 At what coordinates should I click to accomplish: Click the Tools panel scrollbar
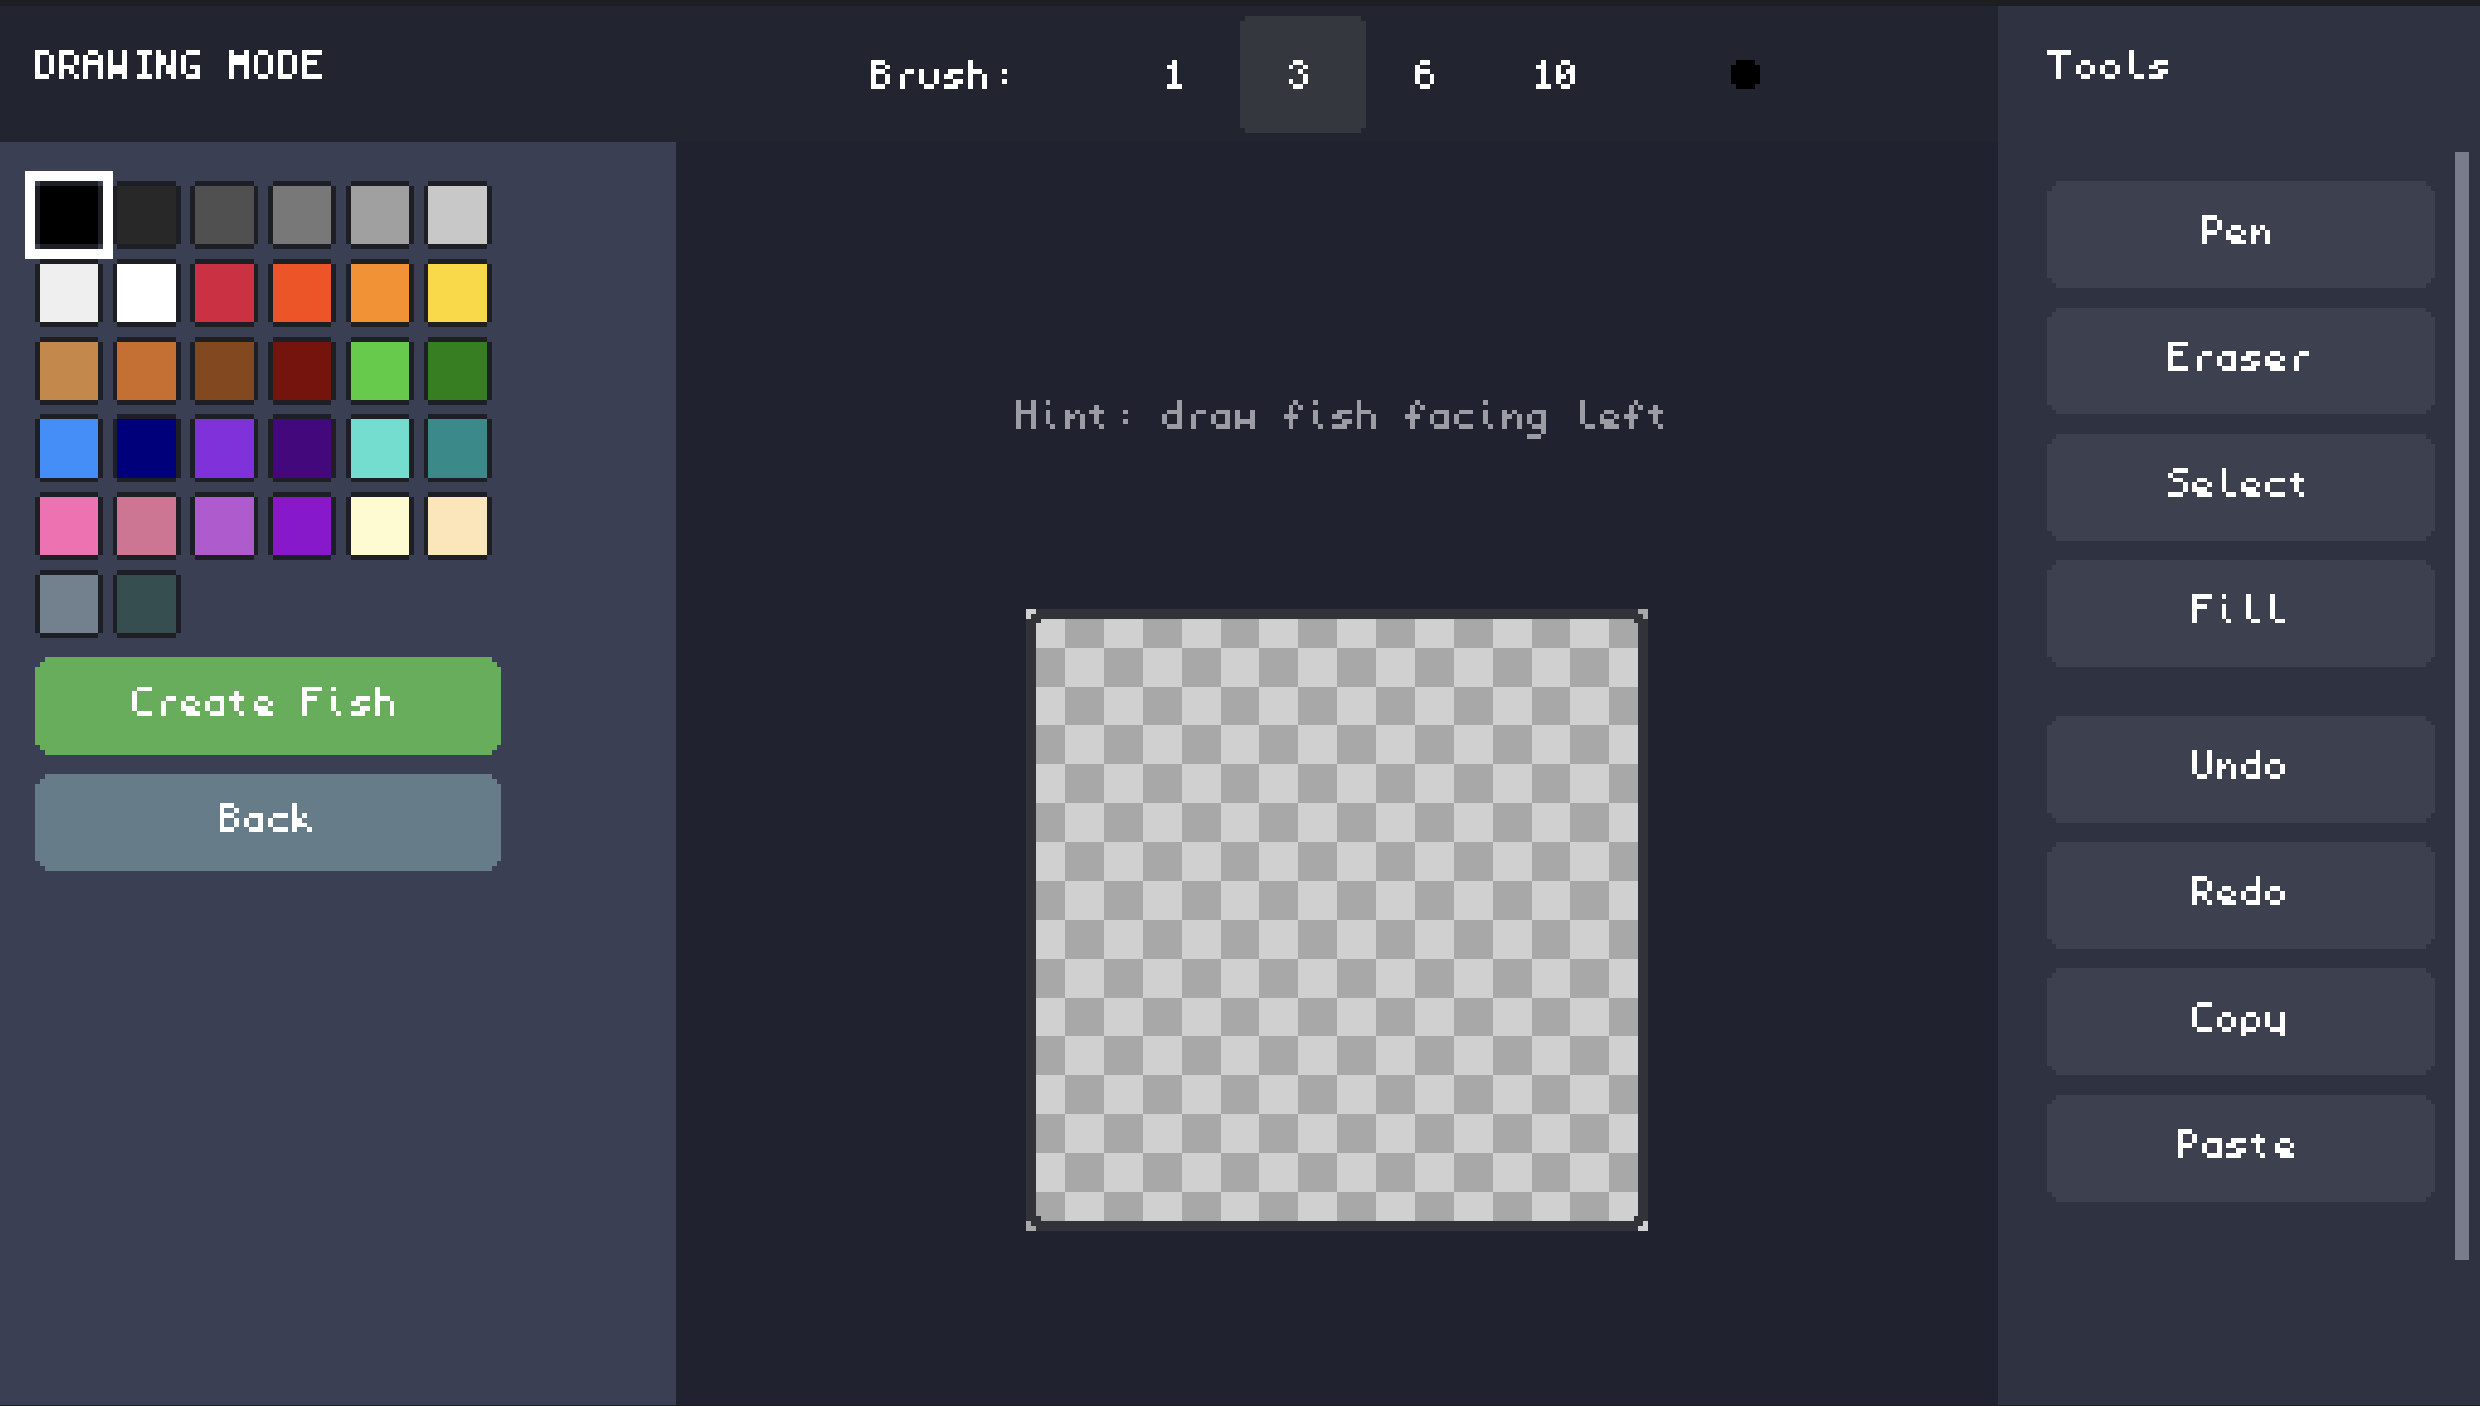(x=2461, y=704)
